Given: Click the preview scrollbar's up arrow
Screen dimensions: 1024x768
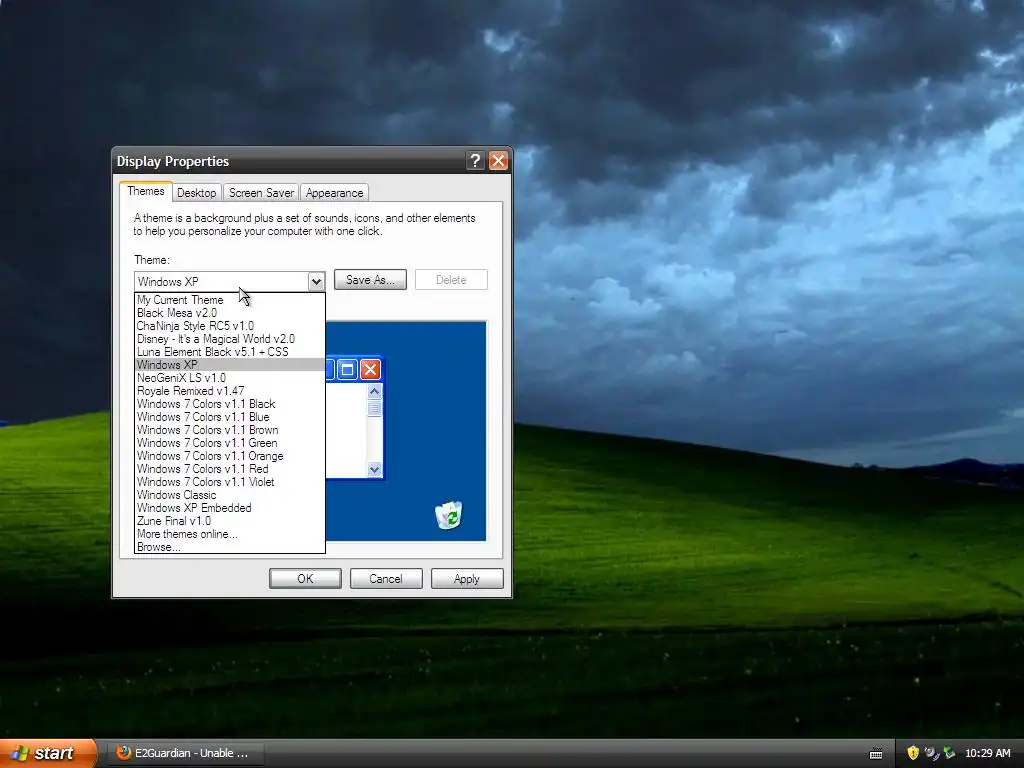Looking at the screenshot, I should (x=374, y=391).
